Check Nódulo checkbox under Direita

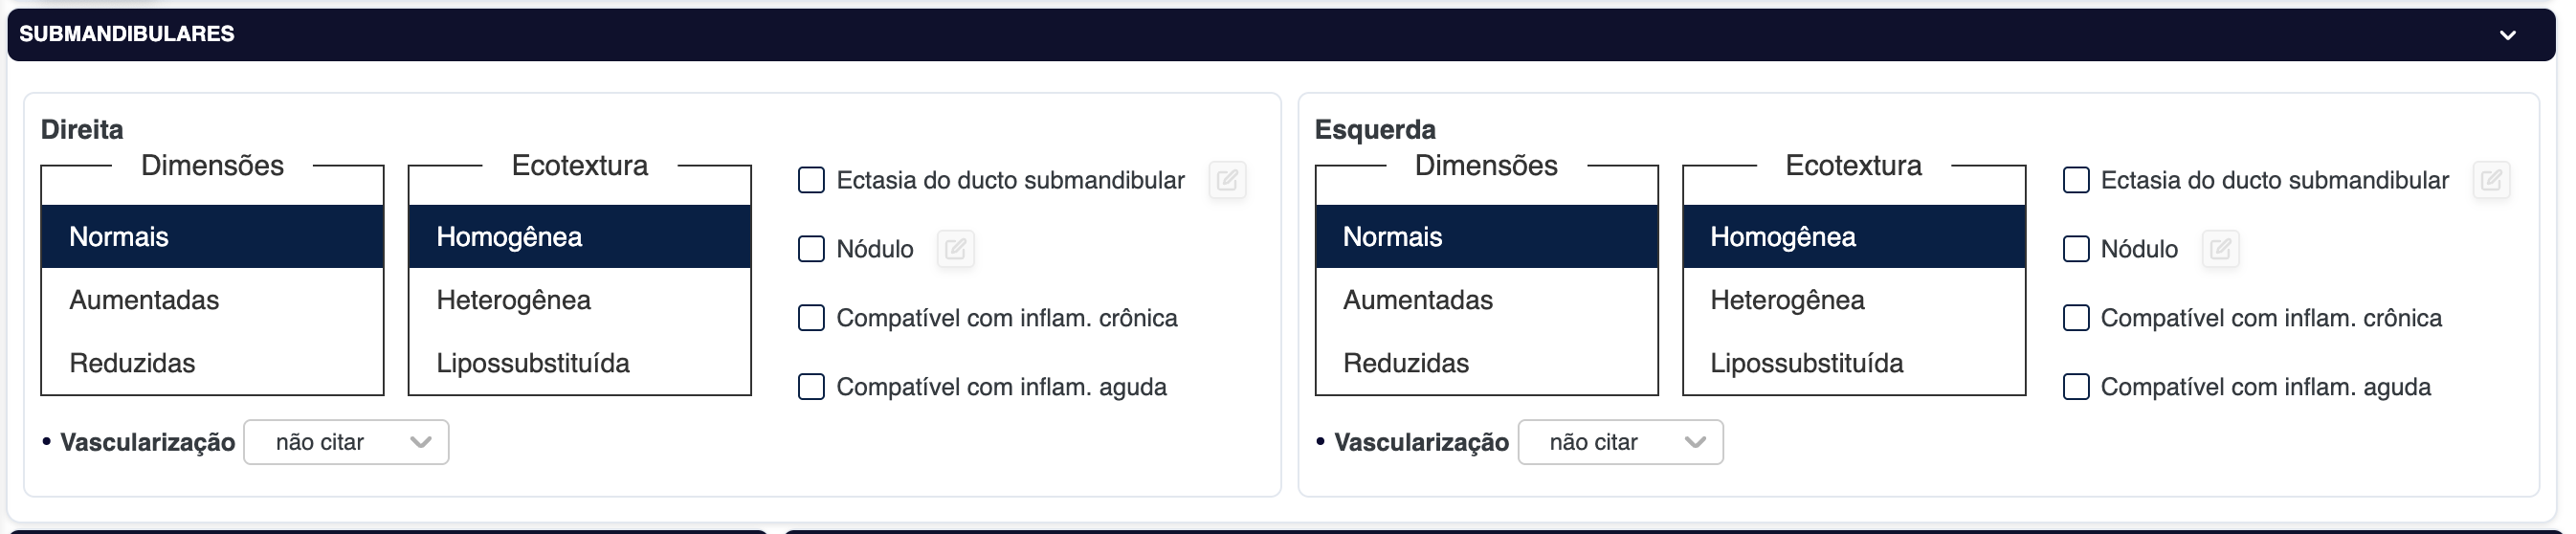pyautogui.click(x=811, y=249)
